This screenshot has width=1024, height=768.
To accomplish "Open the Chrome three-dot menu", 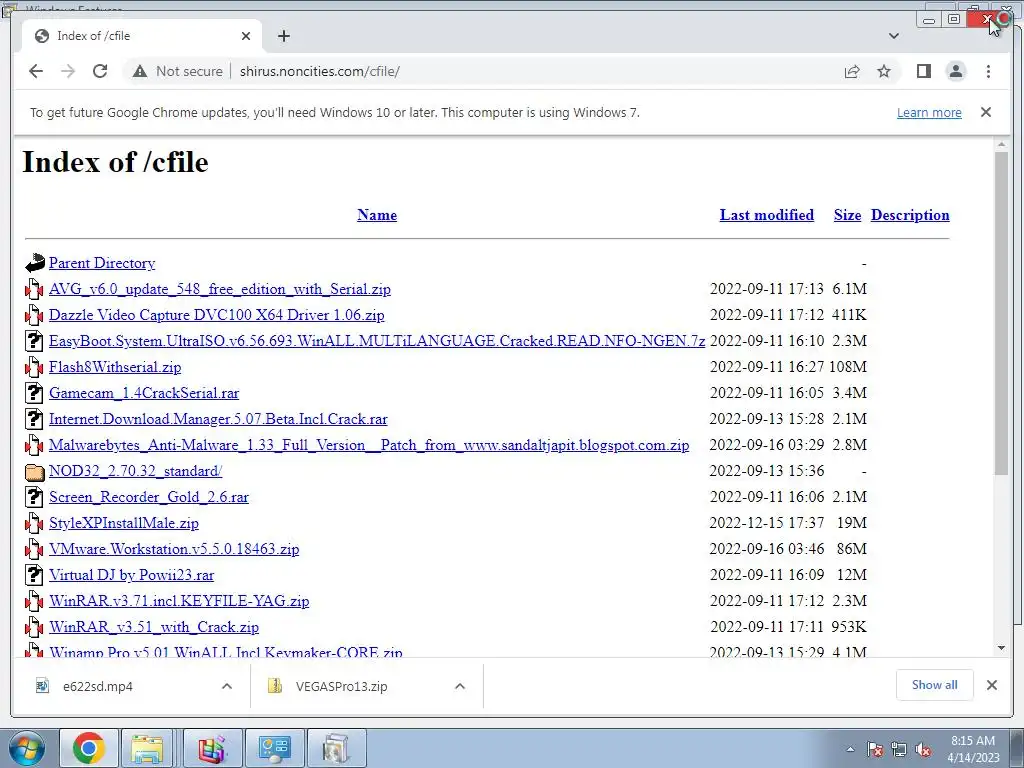I will tap(988, 71).
